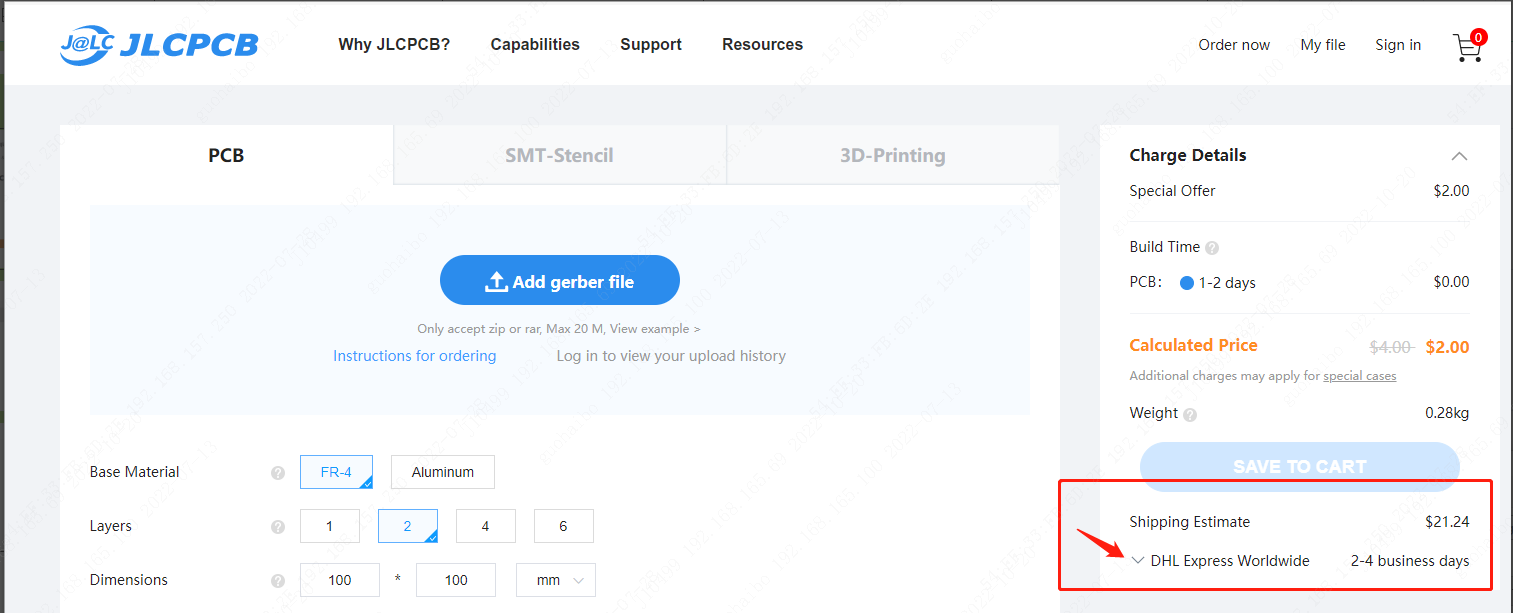The height and width of the screenshot is (613, 1513).
Task: Choose 1 layer option
Action: (329, 526)
